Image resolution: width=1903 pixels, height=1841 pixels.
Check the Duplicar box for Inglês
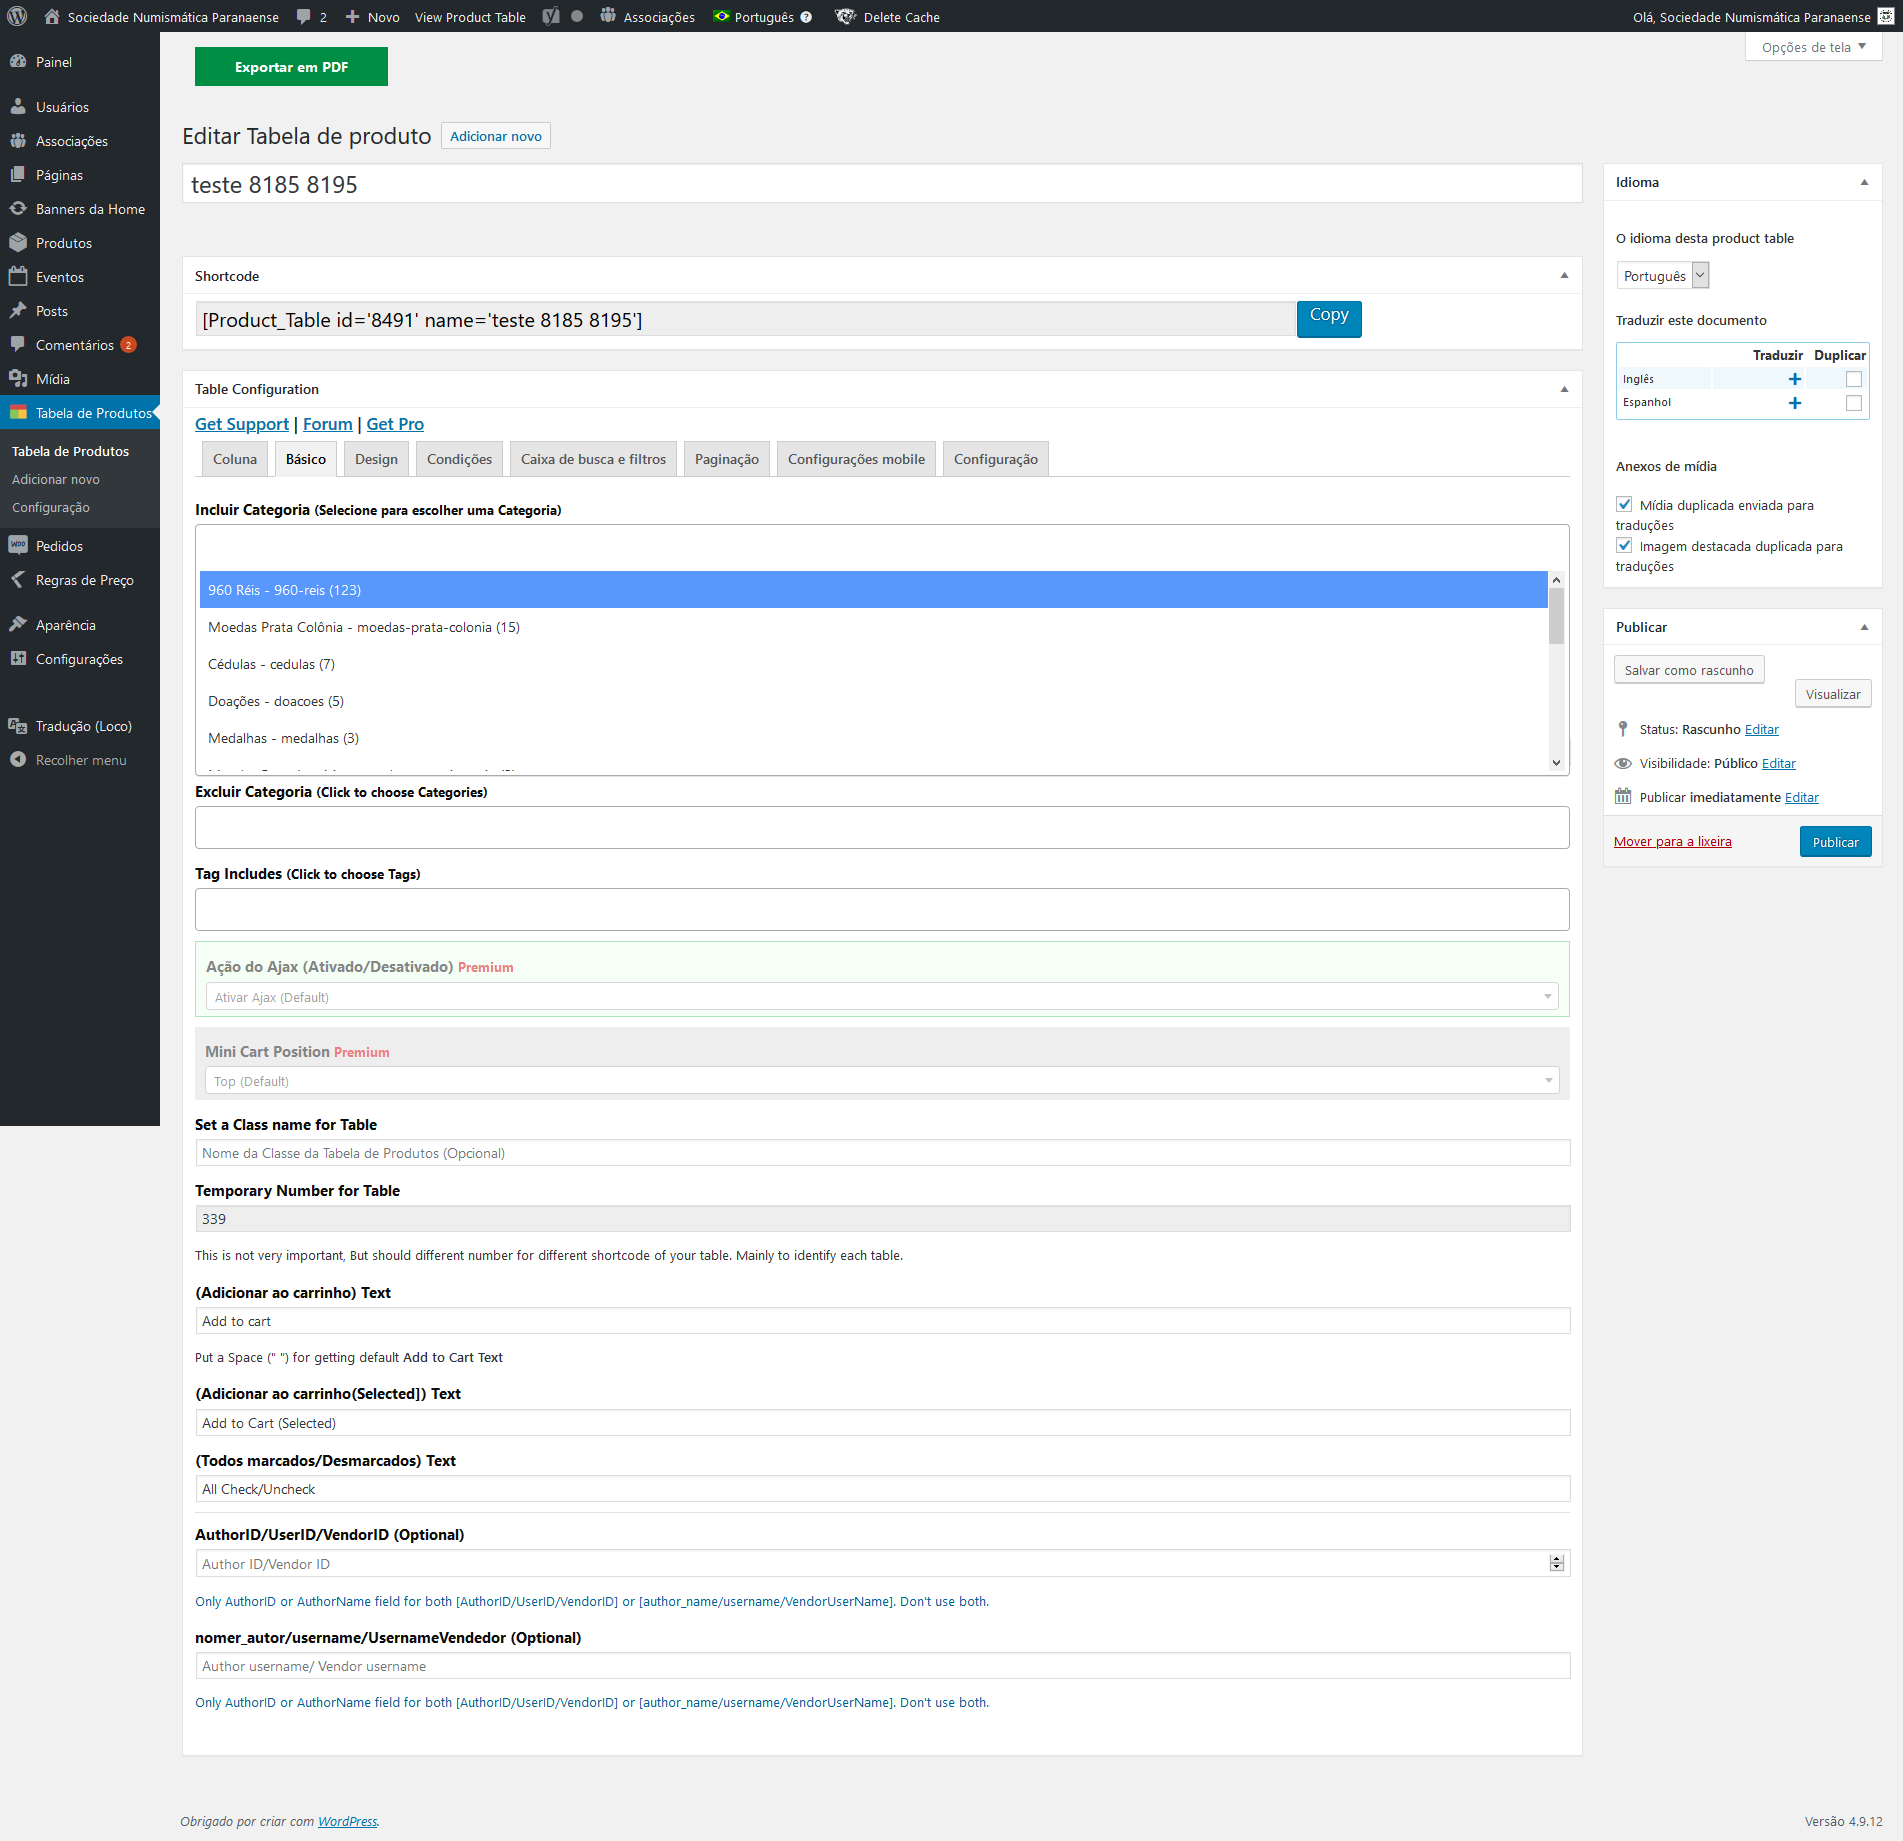(1854, 379)
